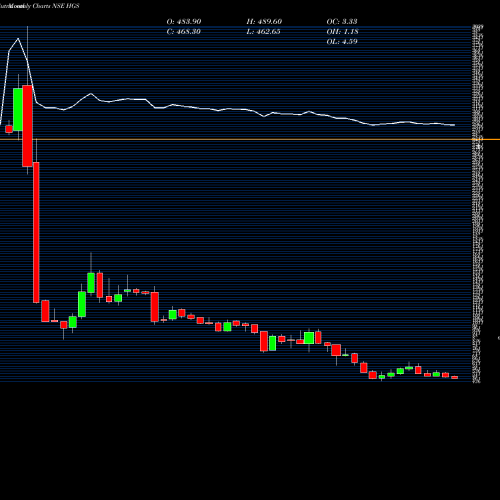Image resolution: width=500 pixels, height=500 pixels.
Task: Click the OL: 4.59 reading
Action: click(x=342, y=42)
